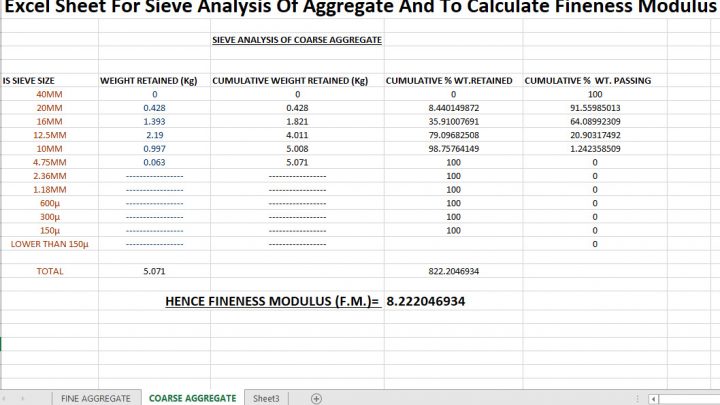Screen dimensions: 720x405
Task: Click the 300µ sieve size cell
Action: tap(50, 217)
